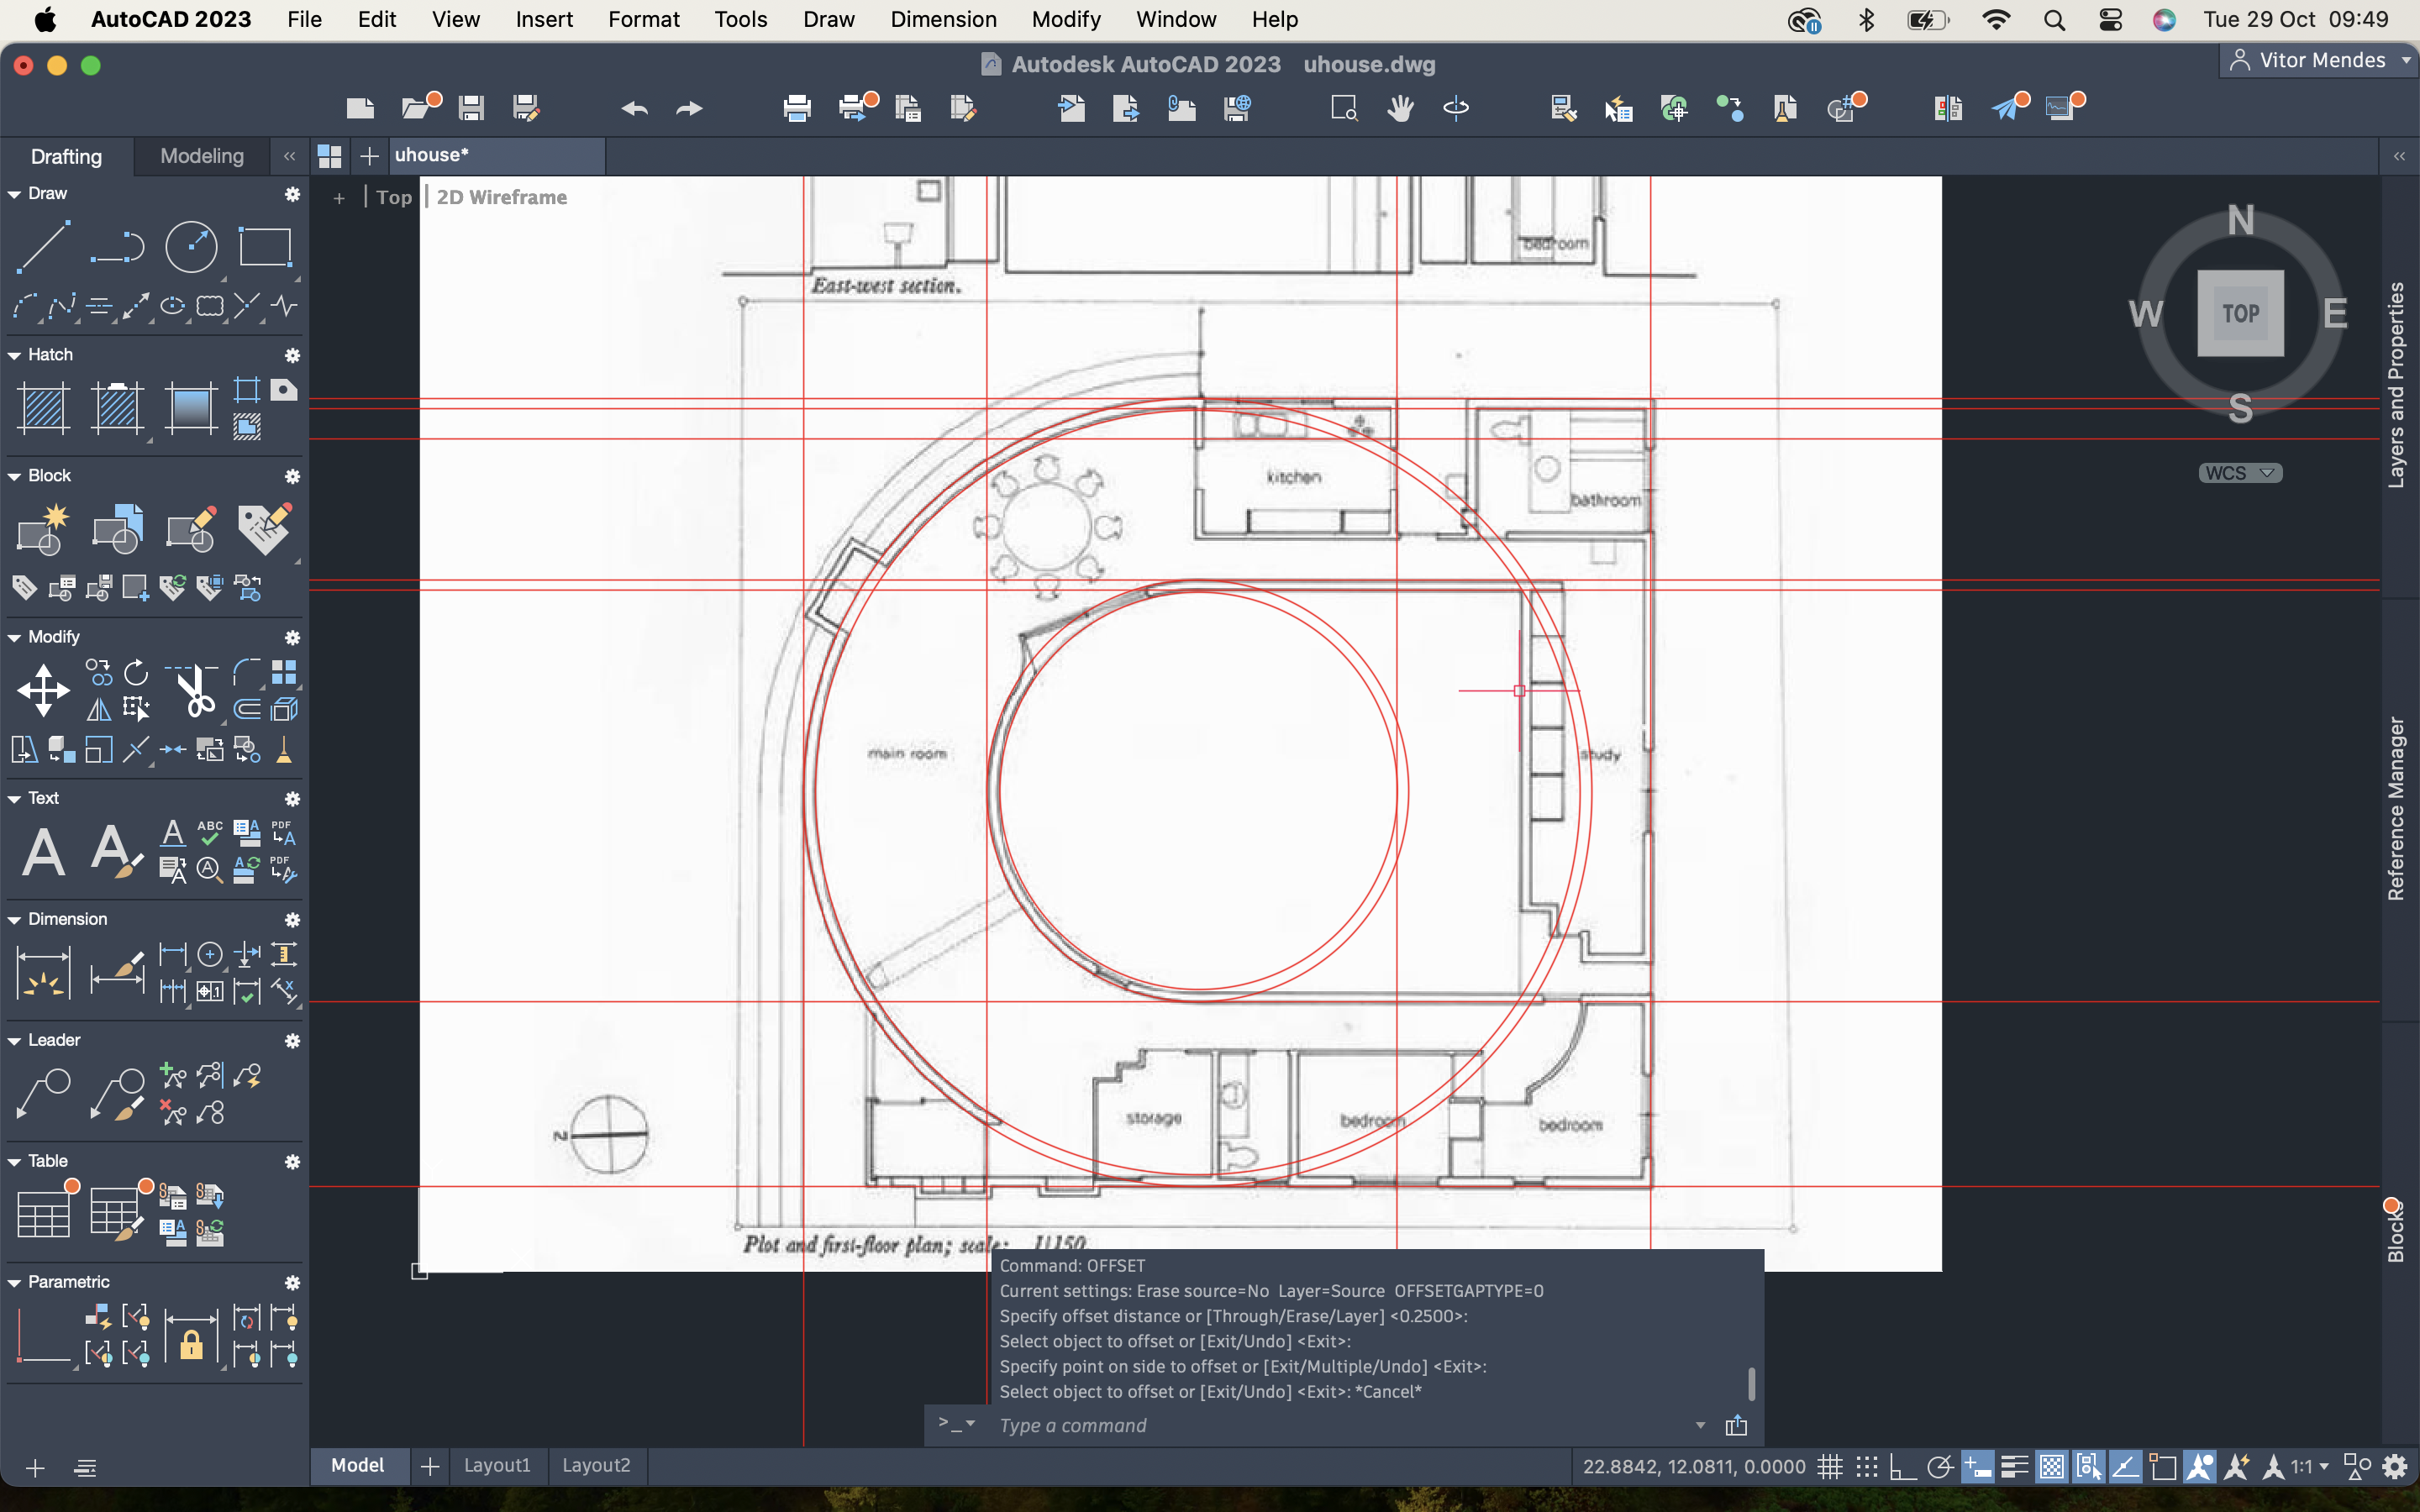Select the Multiline Text tool
The height and width of the screenshot is (1512, 2420).
point(43,852)
